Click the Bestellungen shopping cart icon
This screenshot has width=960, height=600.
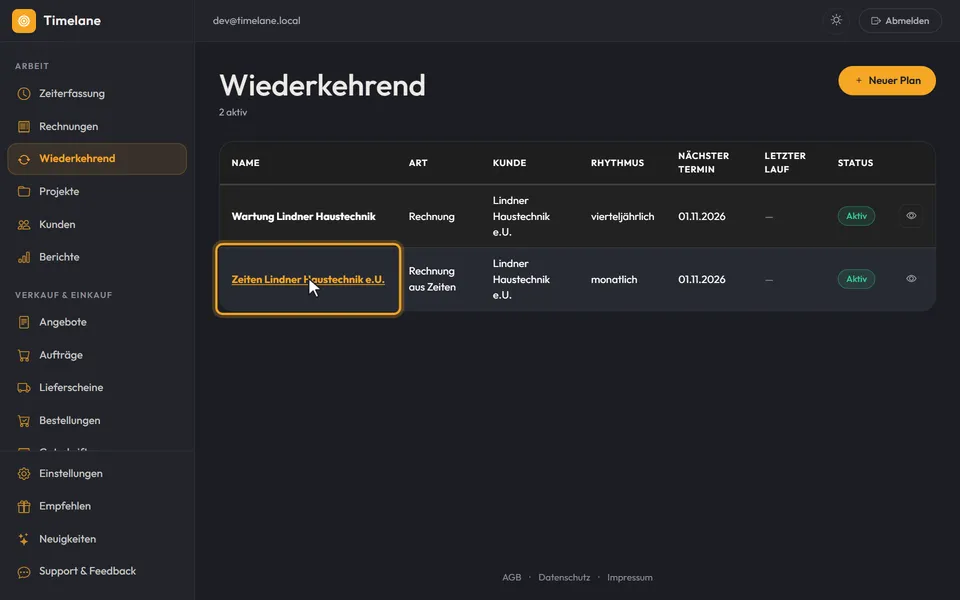tap(24, 421)
